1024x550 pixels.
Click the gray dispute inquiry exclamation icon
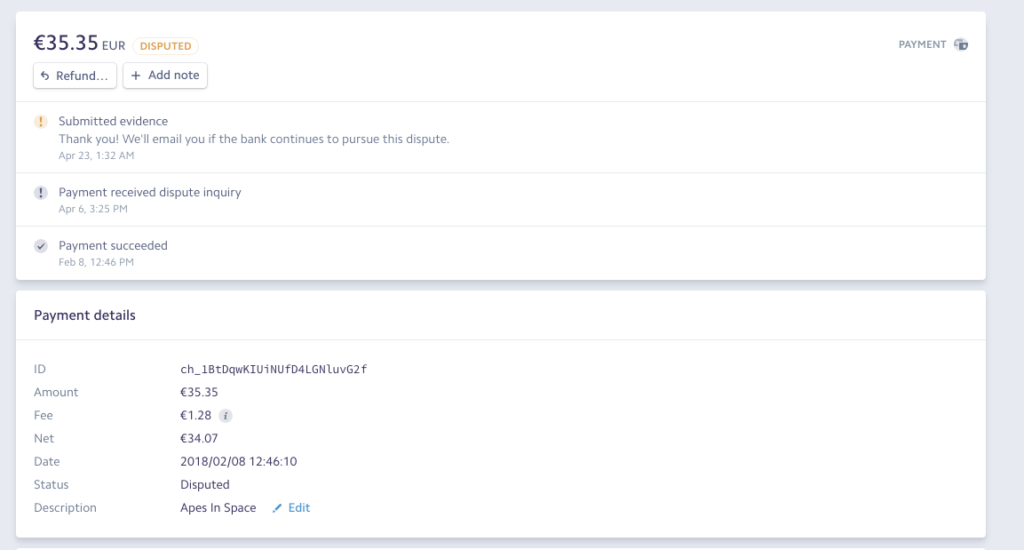coord(40,193)
